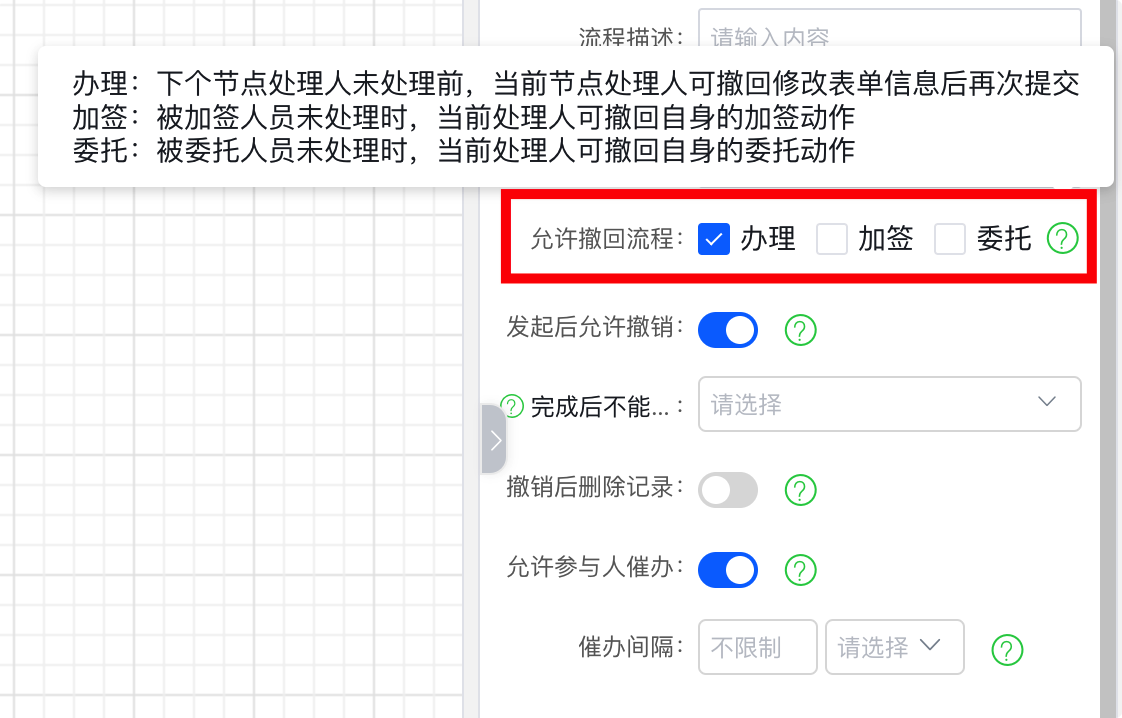Focus the 催办间隔 不限制 input field
1122x718 pixels.
click(x=757, y=647)
